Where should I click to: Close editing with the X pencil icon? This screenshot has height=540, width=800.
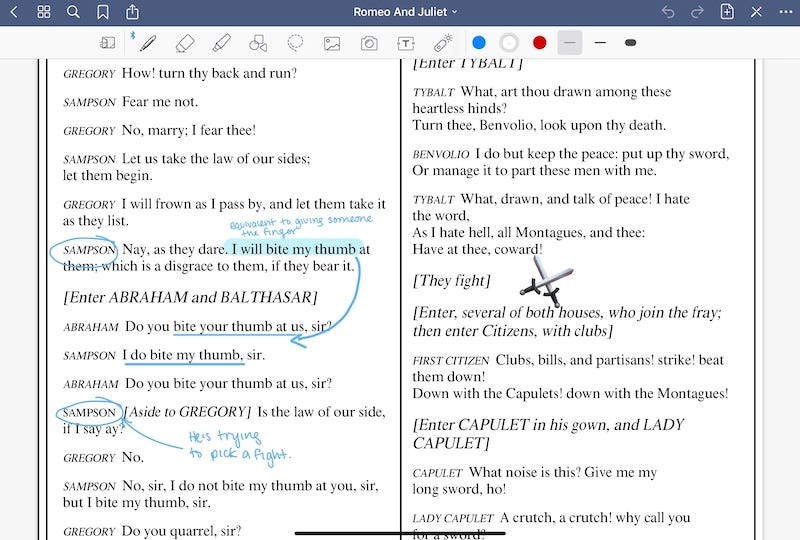(756, 12)
